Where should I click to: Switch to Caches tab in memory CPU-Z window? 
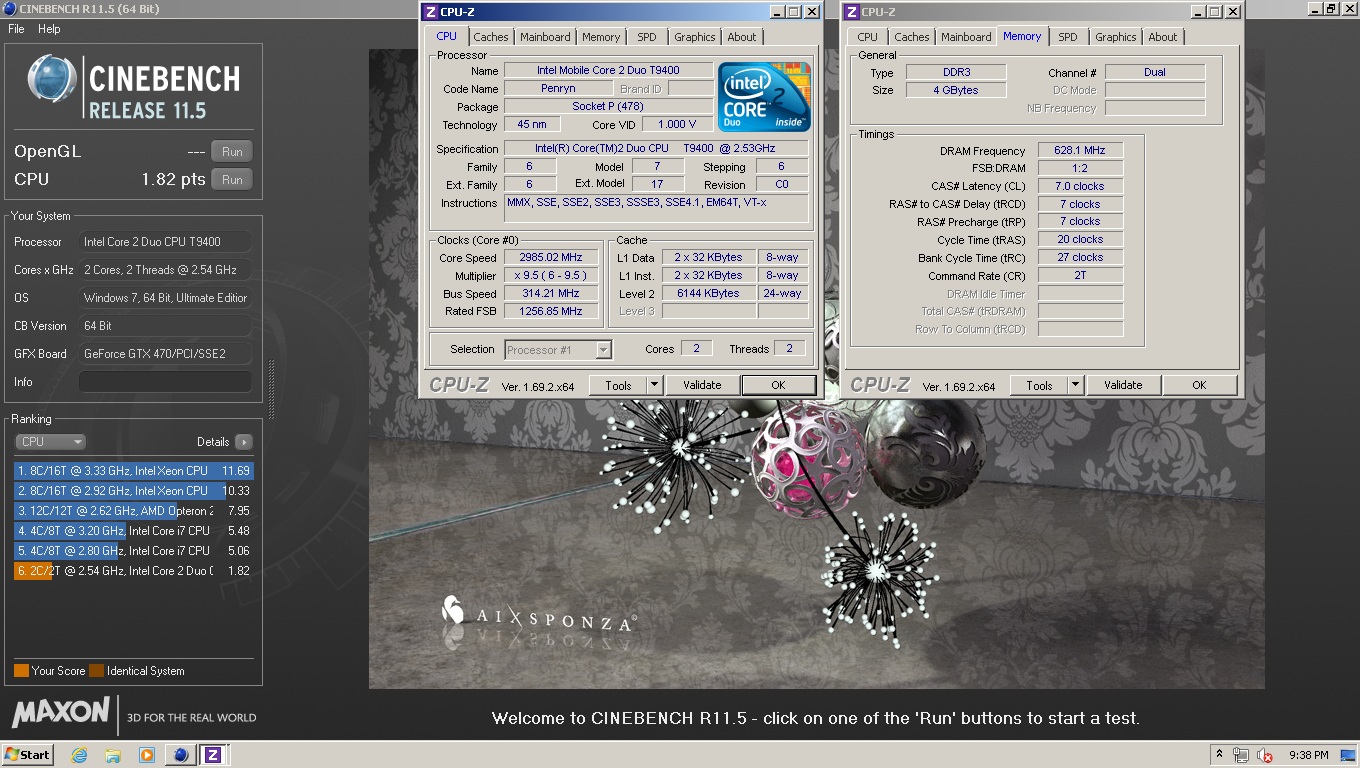point(911,37)
